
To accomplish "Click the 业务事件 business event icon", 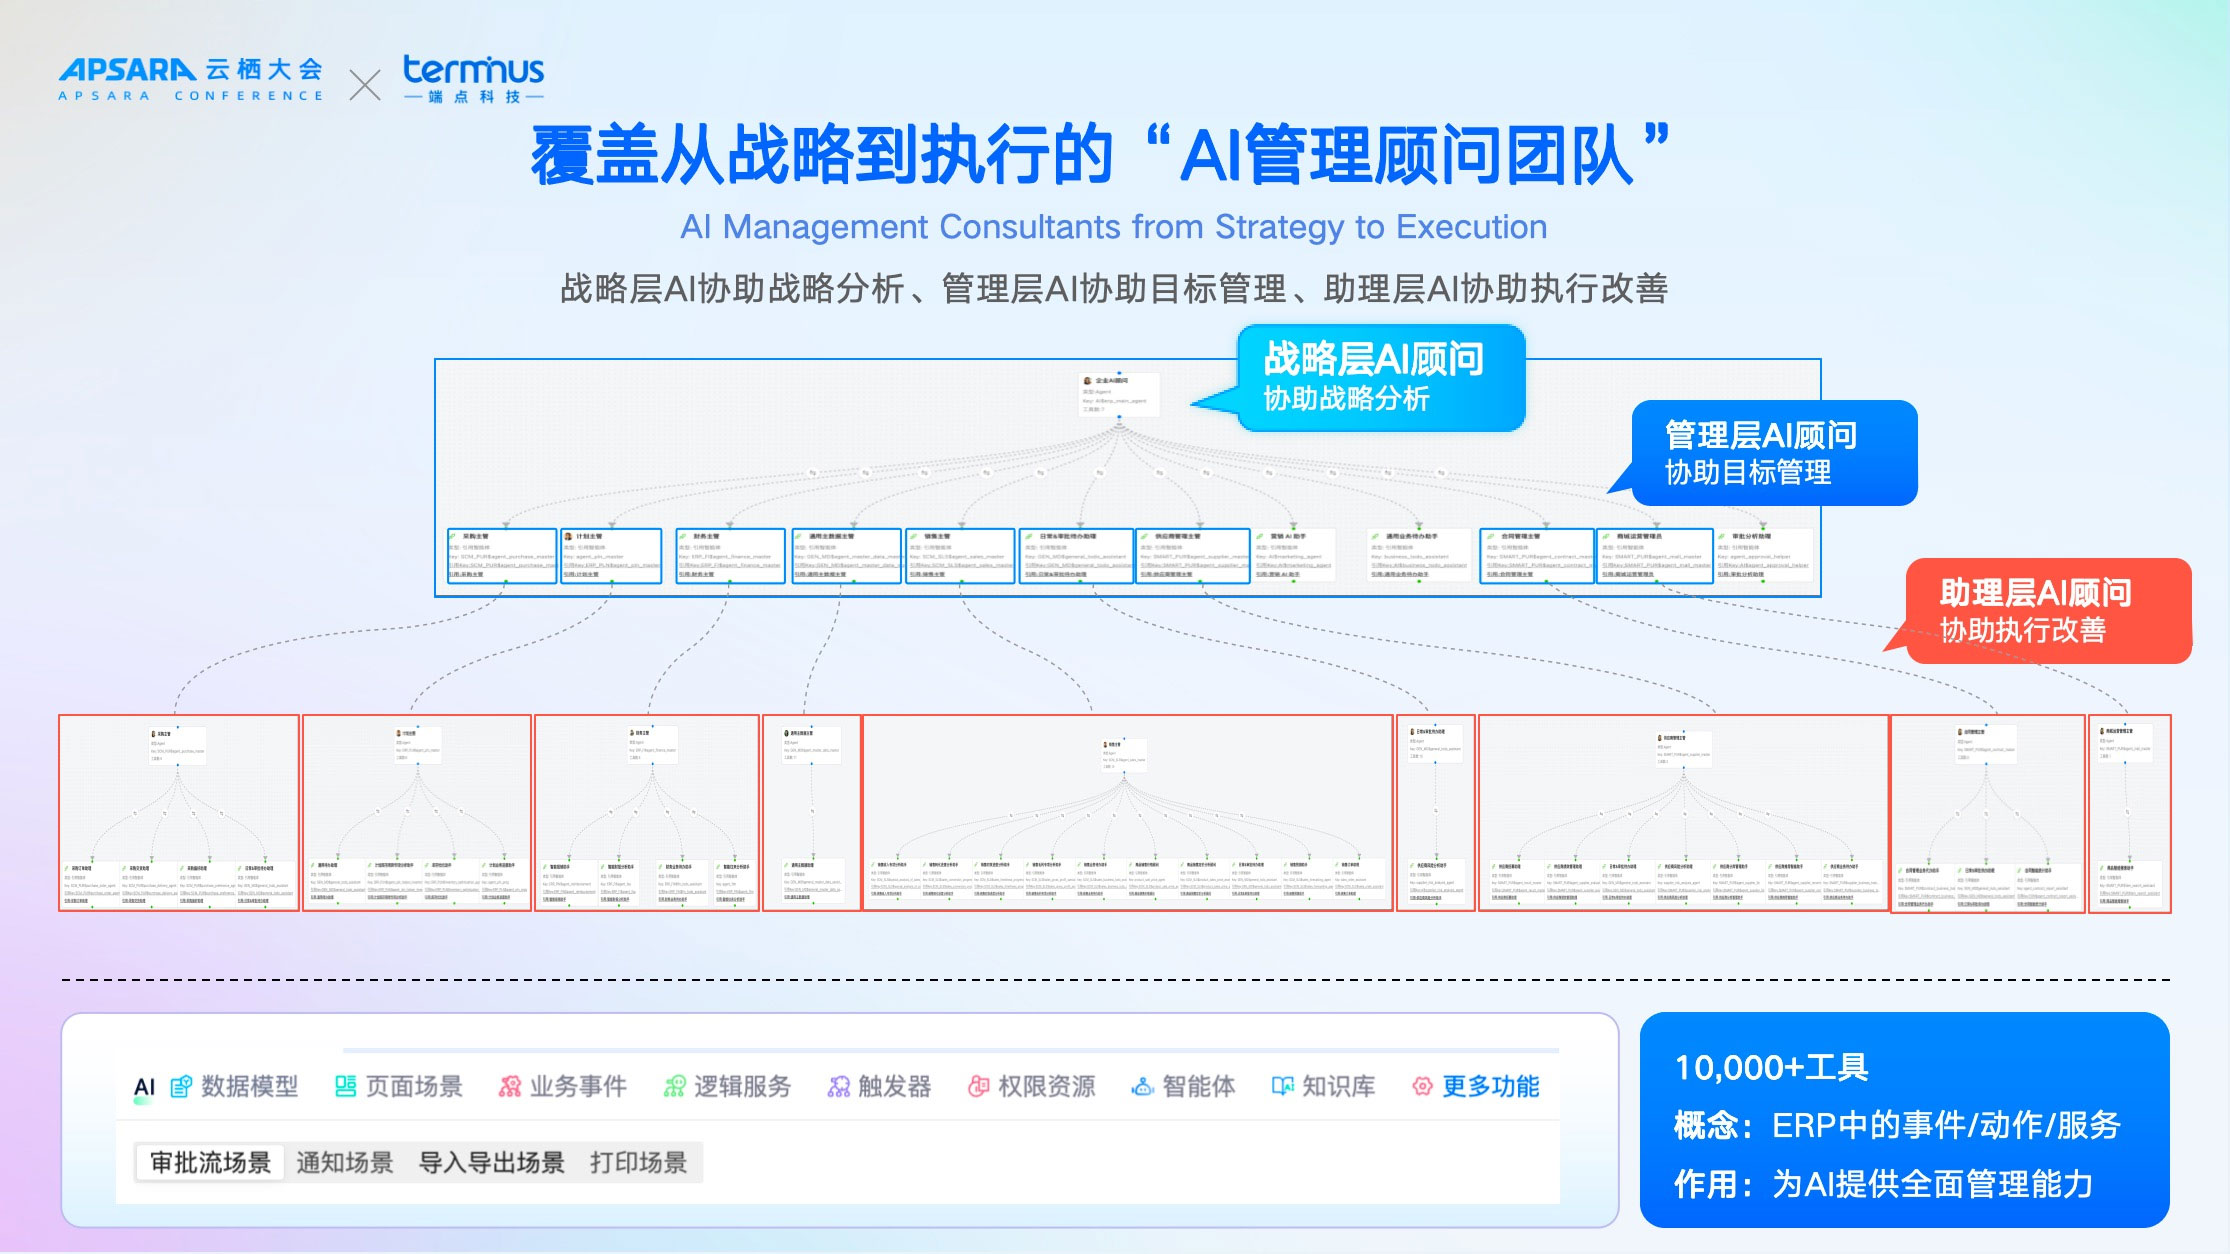I will tap(510, 1087).
